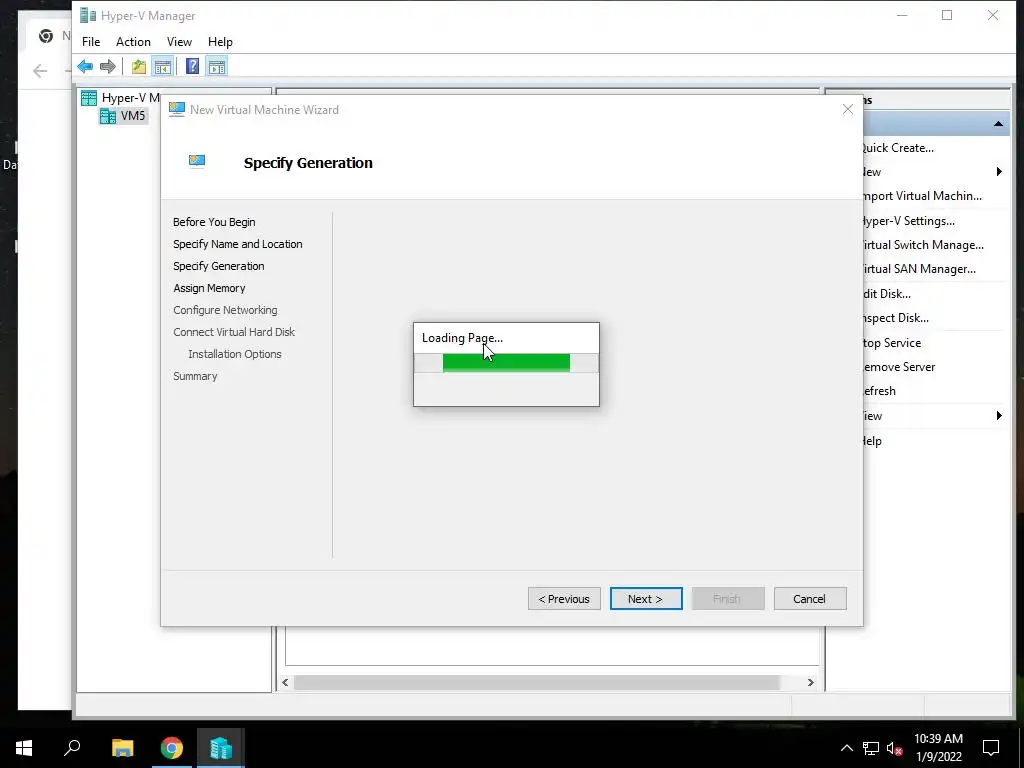Close the New Virtual Machine Wizard
Image resolution: width=1024 pixels, height=768 pixels.
pos(848,110)
